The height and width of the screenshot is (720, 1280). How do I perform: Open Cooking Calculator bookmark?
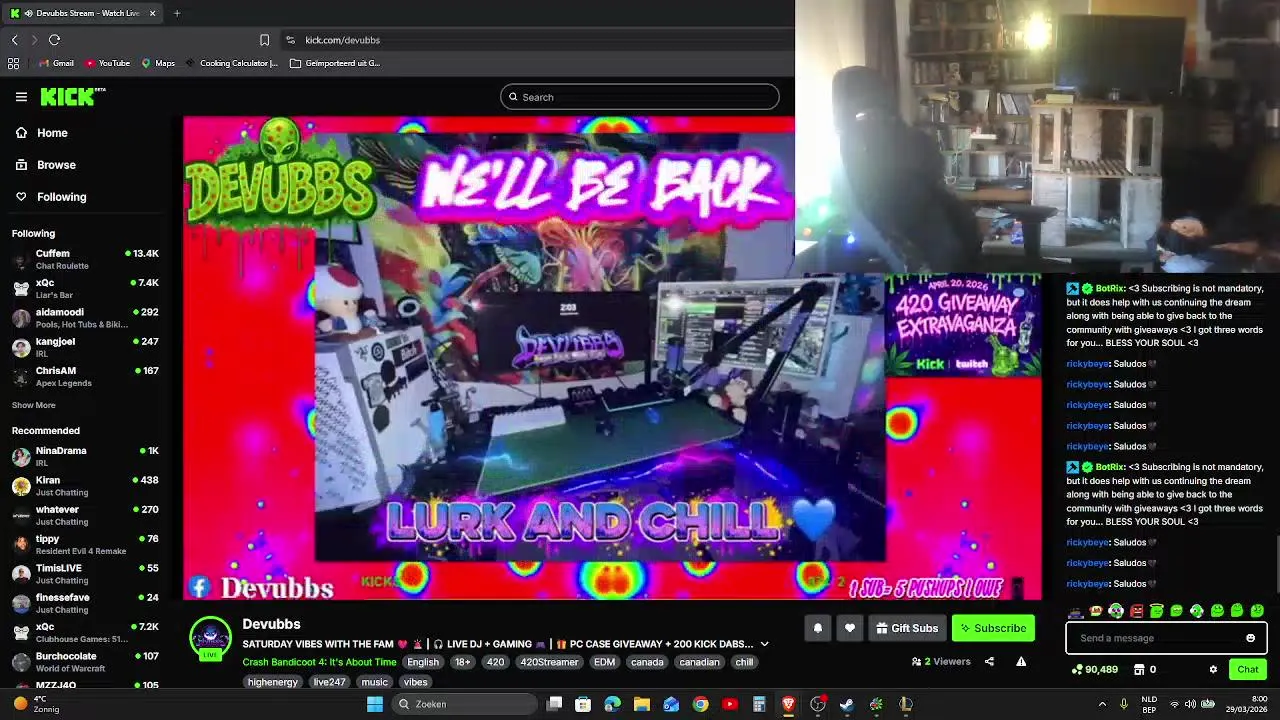[x=231, y=63]
